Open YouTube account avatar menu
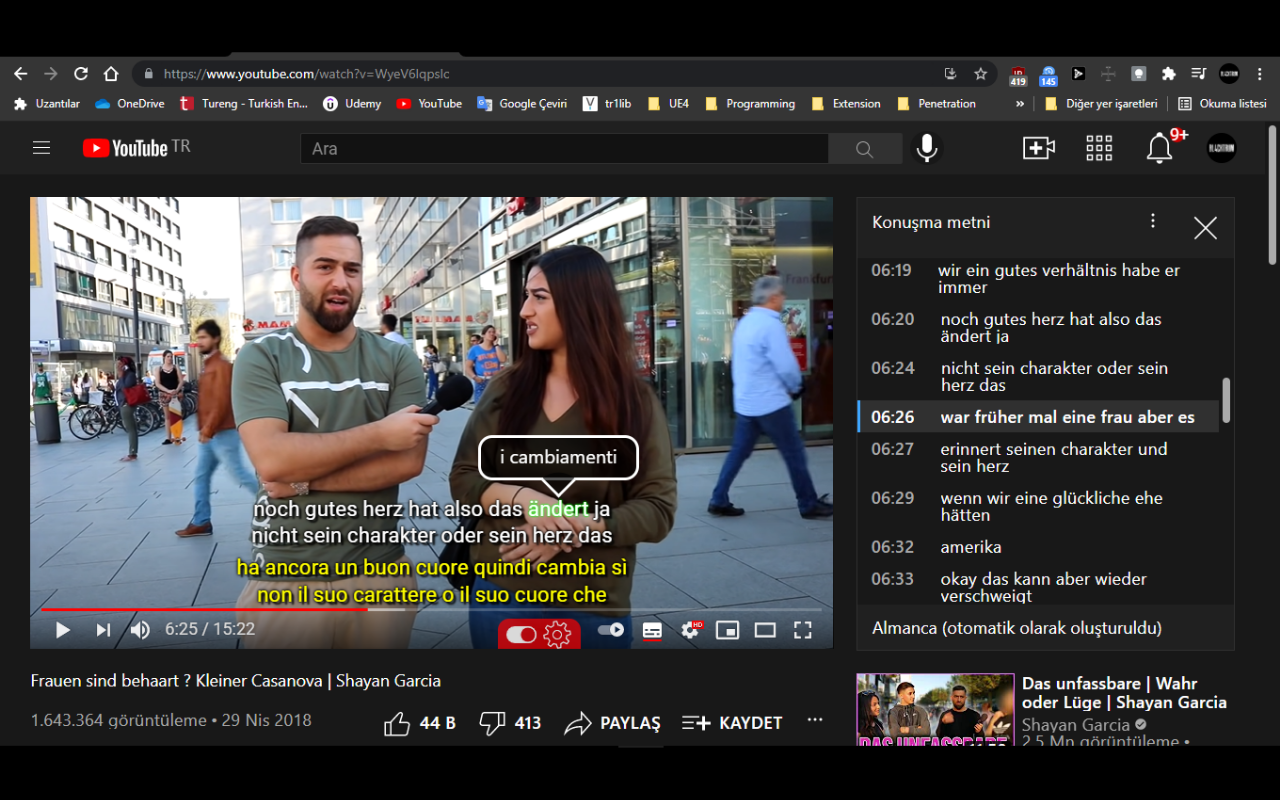The image size is (1280, 800). (x=1221, y=148)
